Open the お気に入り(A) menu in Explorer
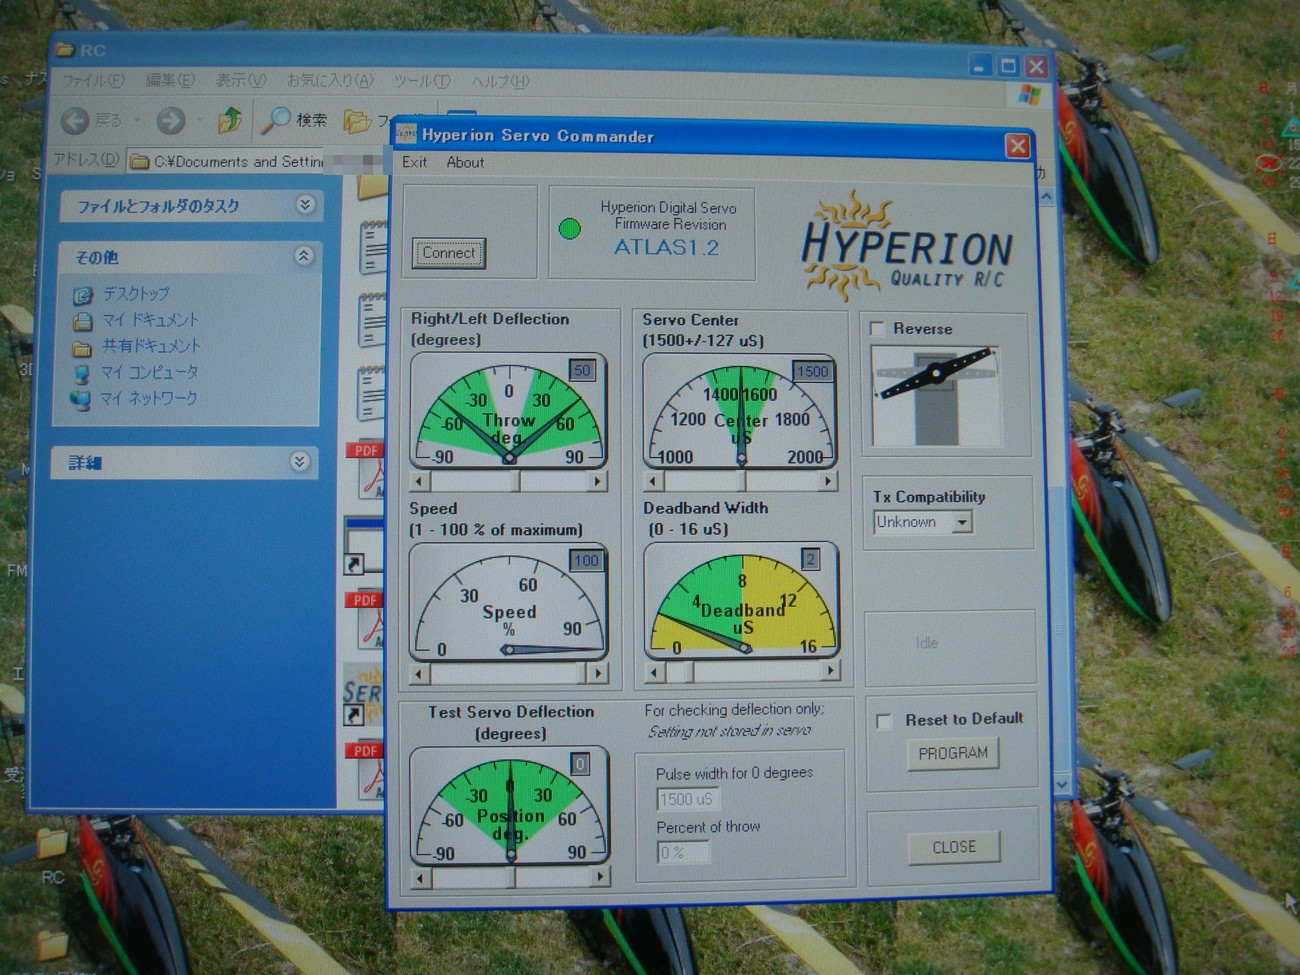Viewport: 1300px width, 975px height. pos(330,81)
